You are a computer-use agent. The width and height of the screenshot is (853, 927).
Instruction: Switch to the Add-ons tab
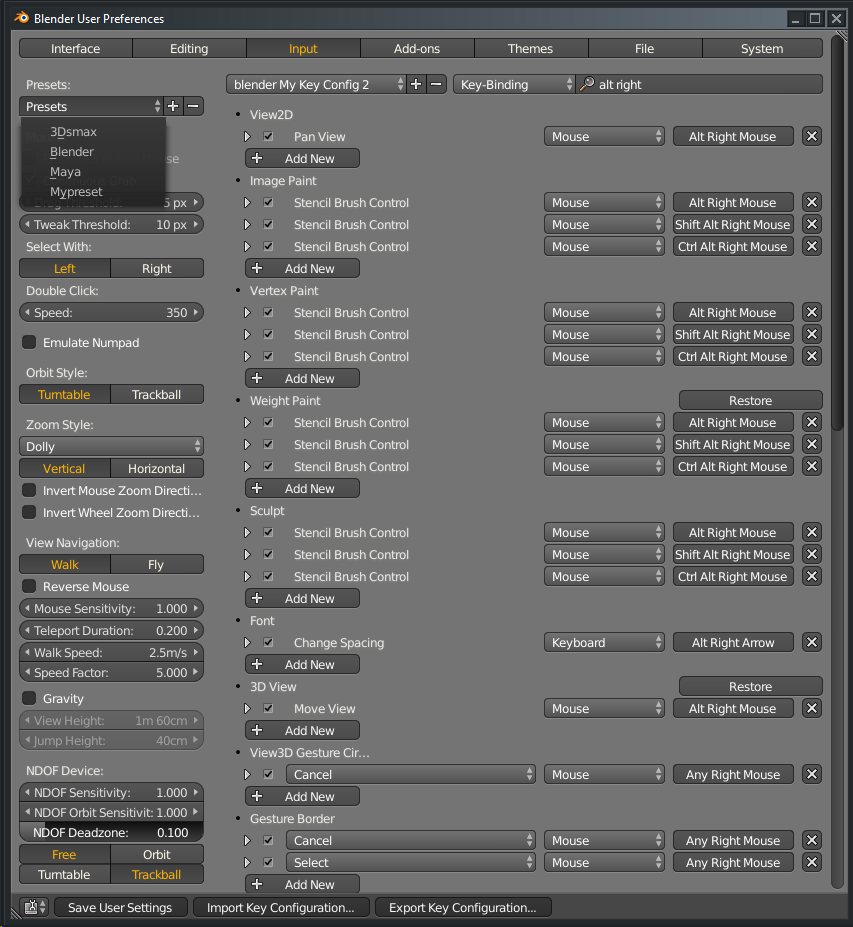417,48
